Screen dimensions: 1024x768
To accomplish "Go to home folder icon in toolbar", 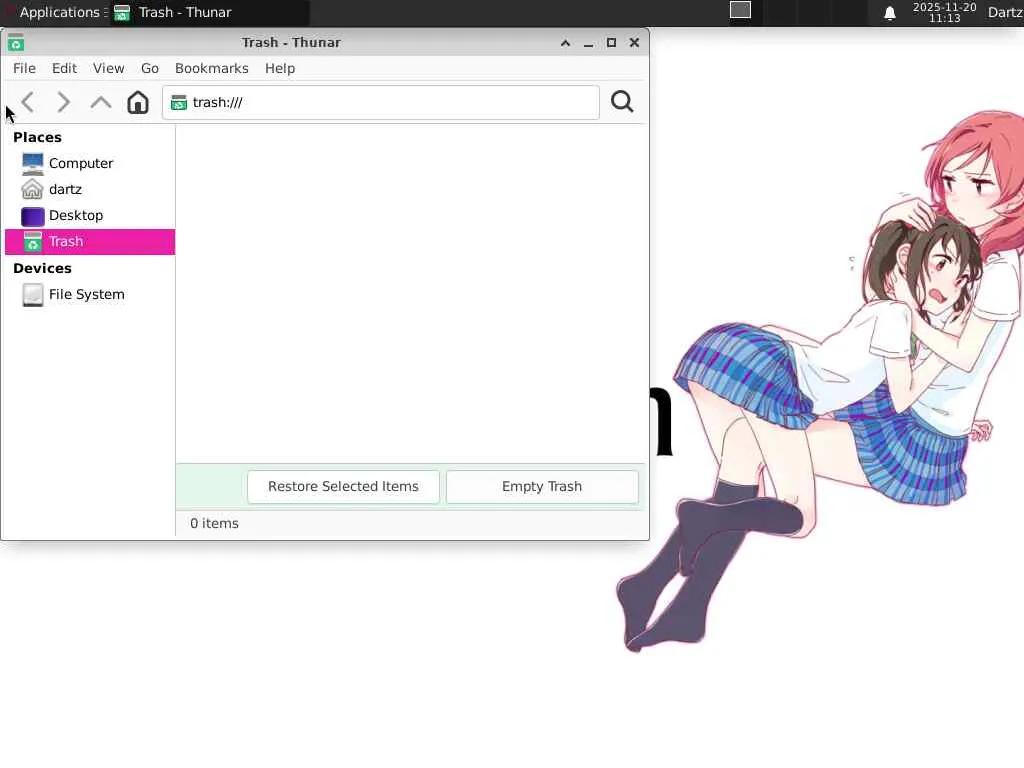I will pyautogui.click(x=138, y=103).
